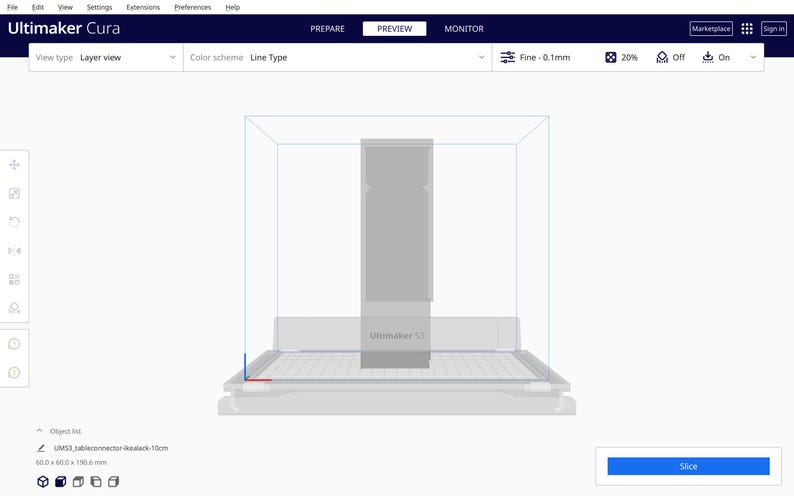Open the View menu
Viewport: 794px width, 496px height.
point(65,7)
